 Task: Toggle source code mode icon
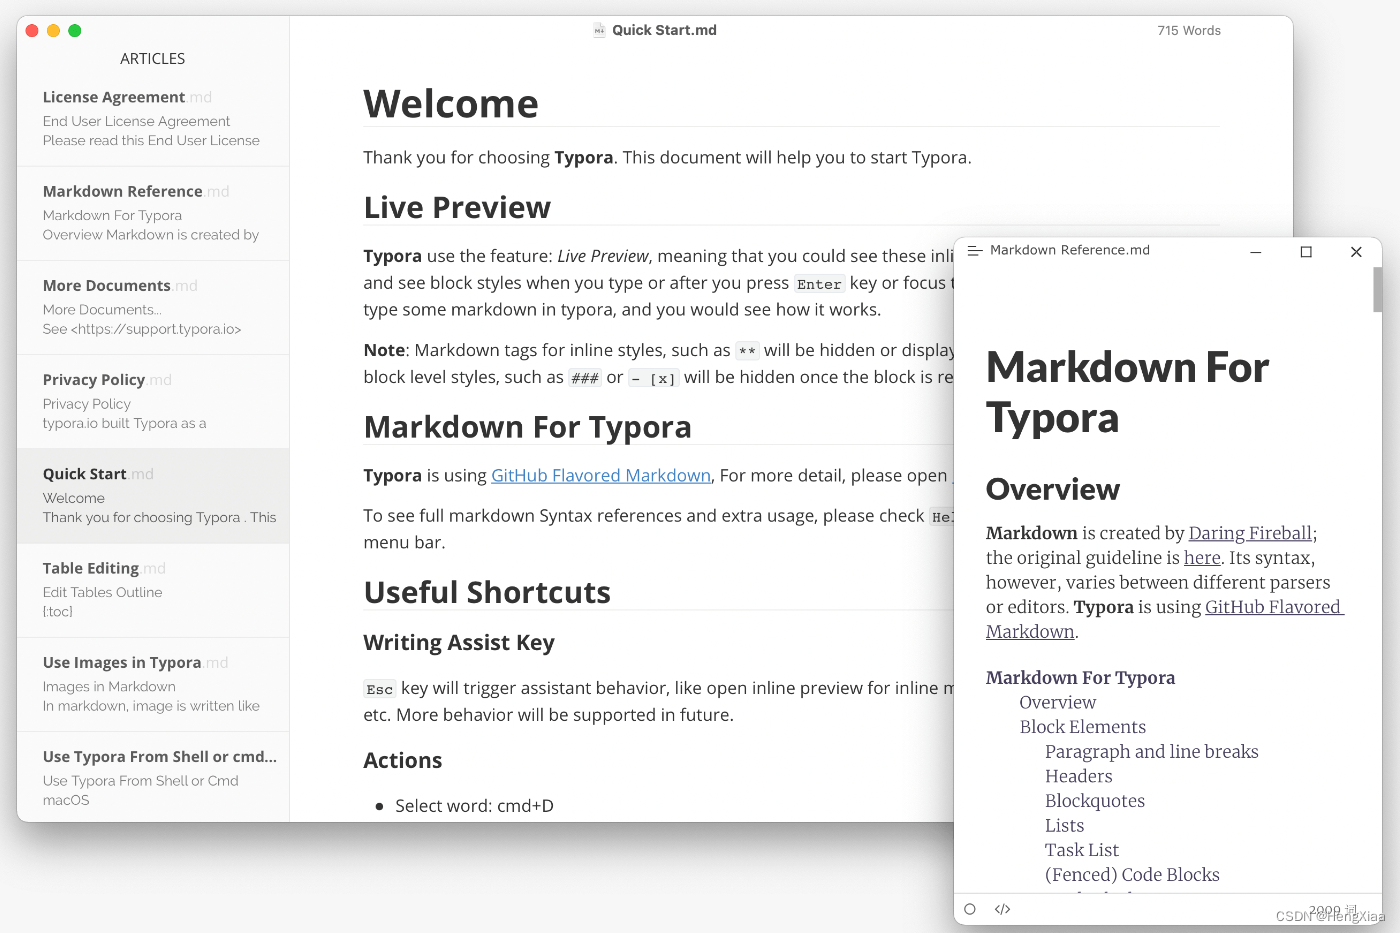click(1003, 909)
